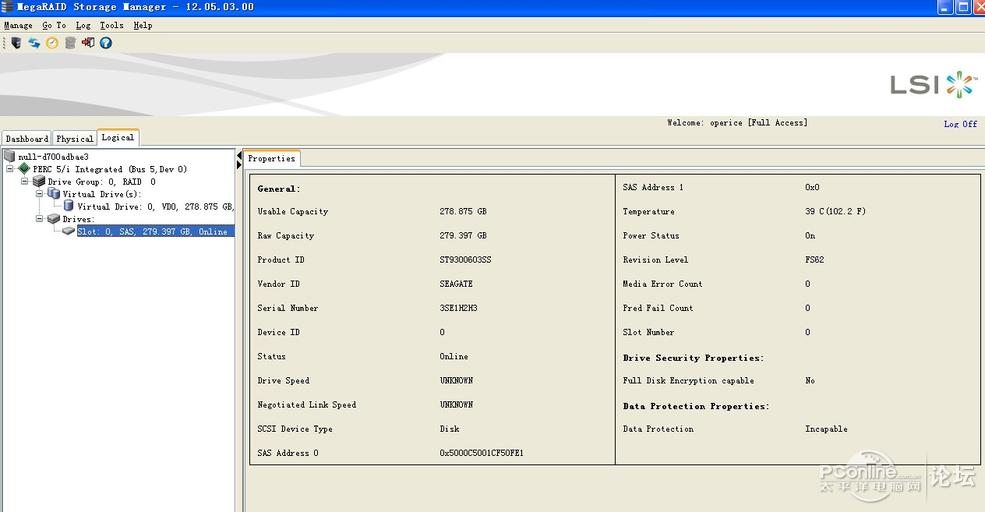Open help via blue question mark icon
Image resolution: width=985 pixels, height=512 pixels.
[x=106, y=43]
